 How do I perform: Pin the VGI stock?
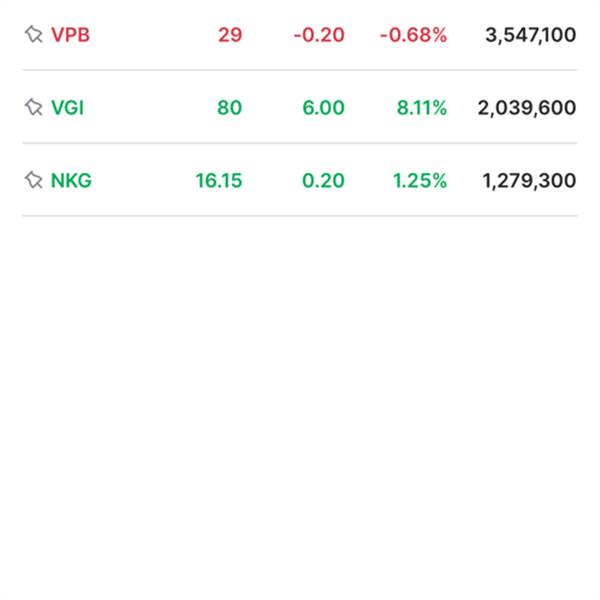click(33, 108)
